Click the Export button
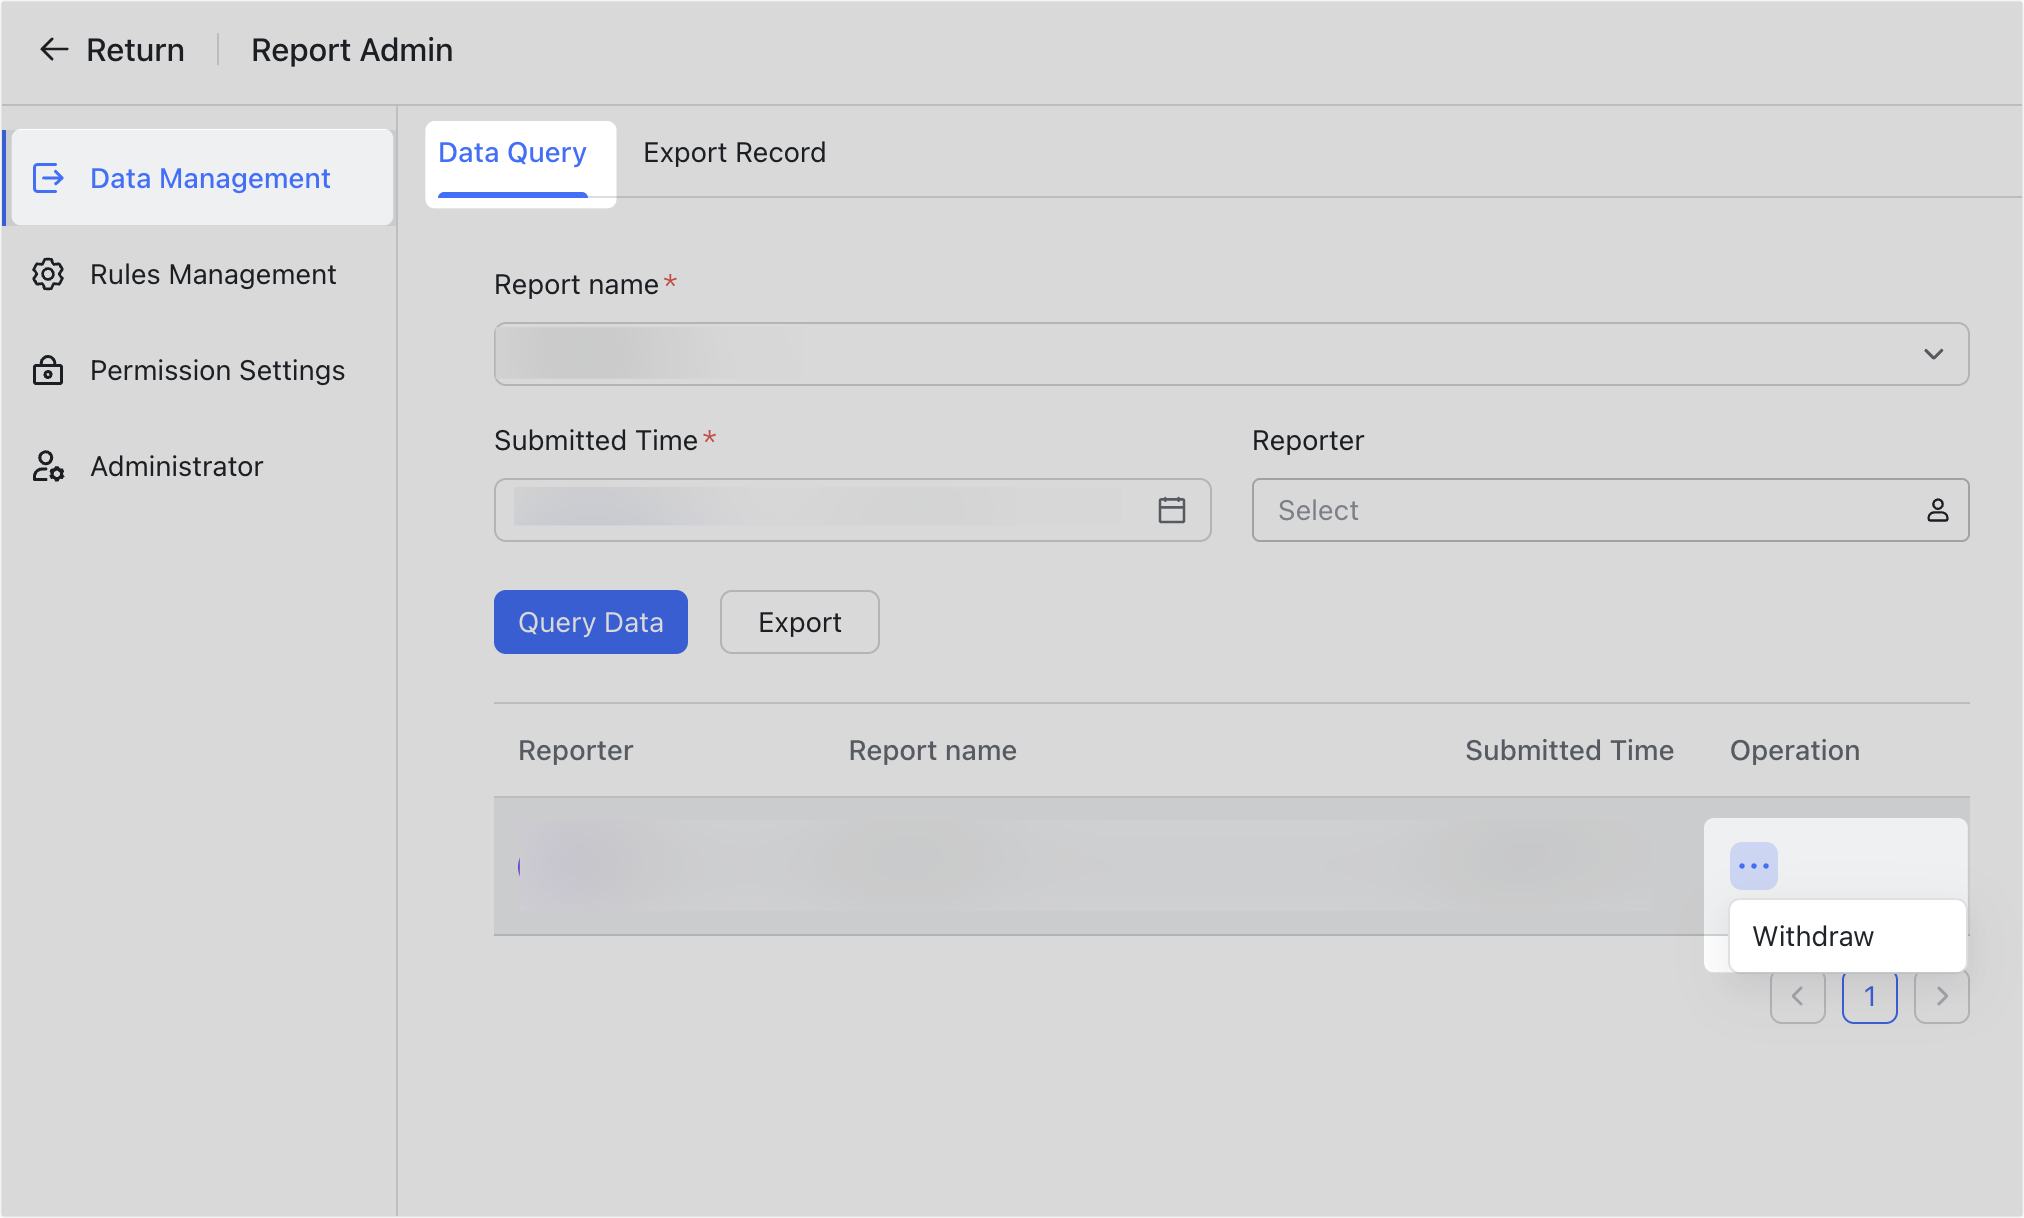This screenshot has width=2024, height=1218. point(798,621)
